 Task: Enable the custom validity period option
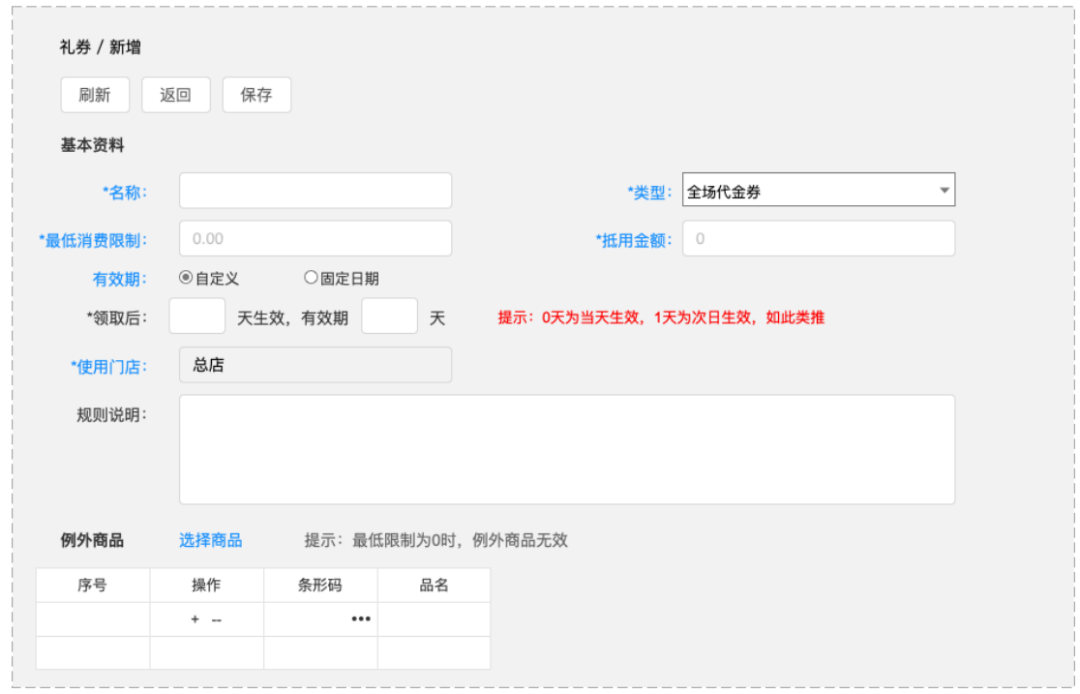pos(186,278)
